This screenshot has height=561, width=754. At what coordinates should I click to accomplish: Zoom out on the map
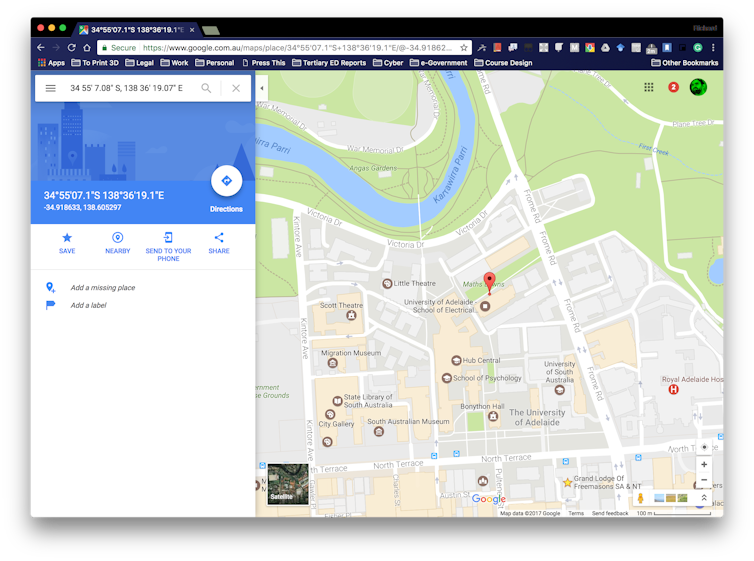(x=704, y=481)
